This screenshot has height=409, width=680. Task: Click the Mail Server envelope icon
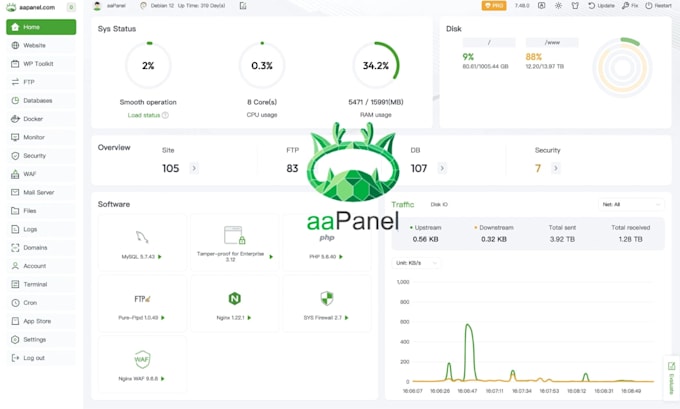15,192
